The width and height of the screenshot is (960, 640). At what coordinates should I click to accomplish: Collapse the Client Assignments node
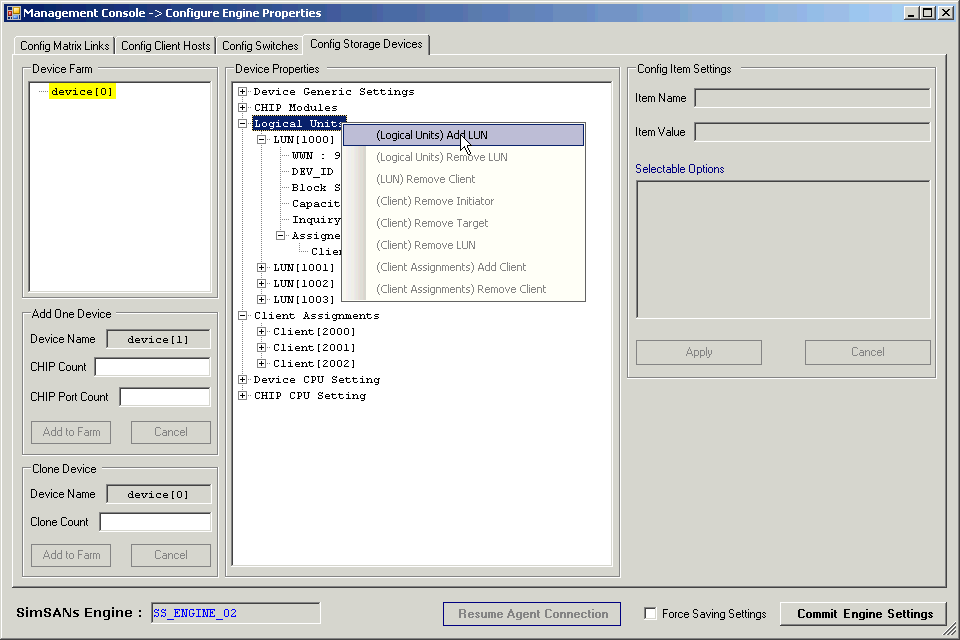tap(242, 315)
